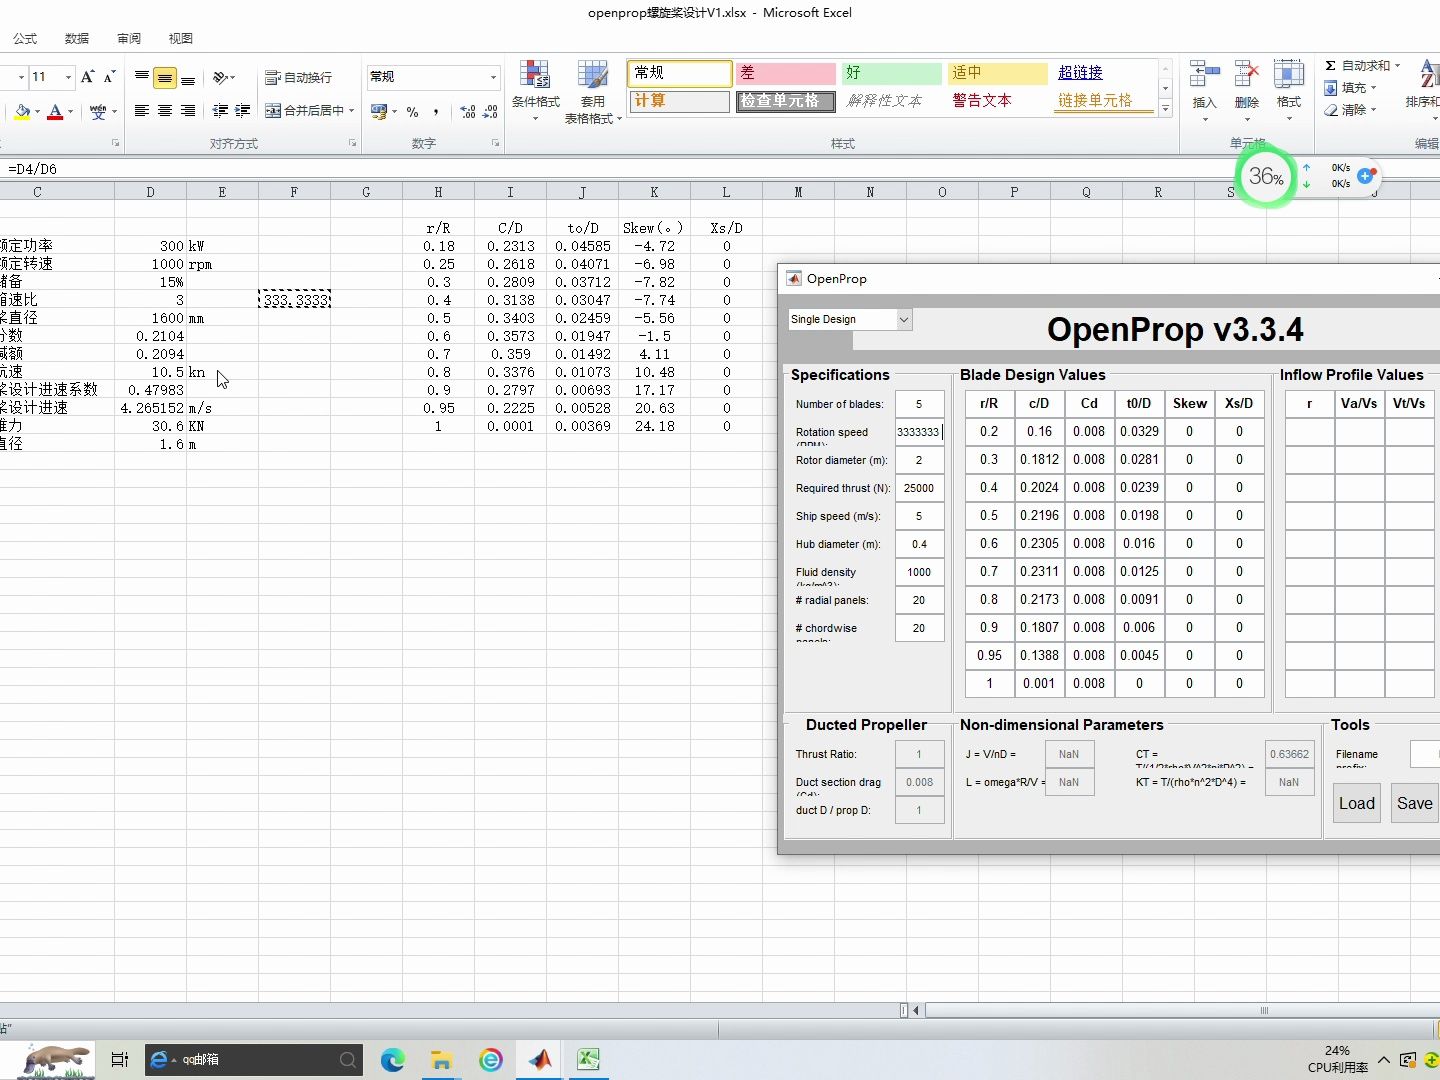This screenshot has width=1440, height=1080.
Task: Open the phonetic guide (wén) tool
Action: coord(98,111)
